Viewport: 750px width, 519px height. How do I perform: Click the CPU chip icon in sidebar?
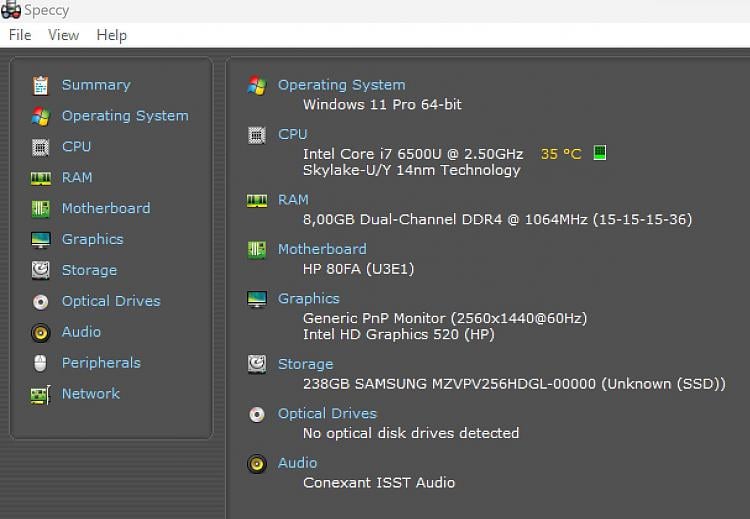pyautogui.click(x=41, y=147)
